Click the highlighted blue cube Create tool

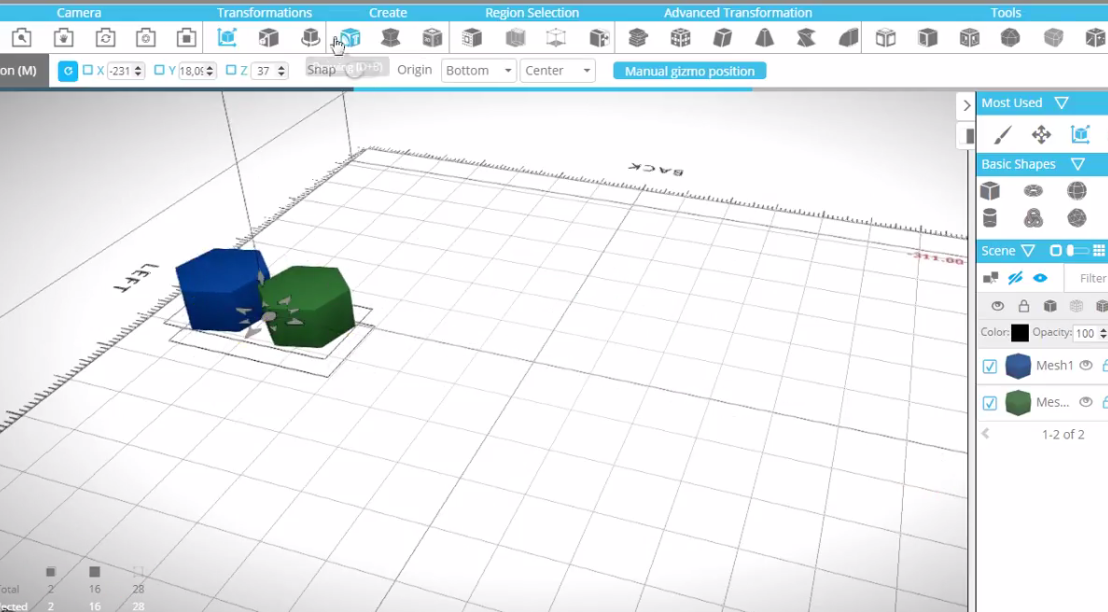350,37
